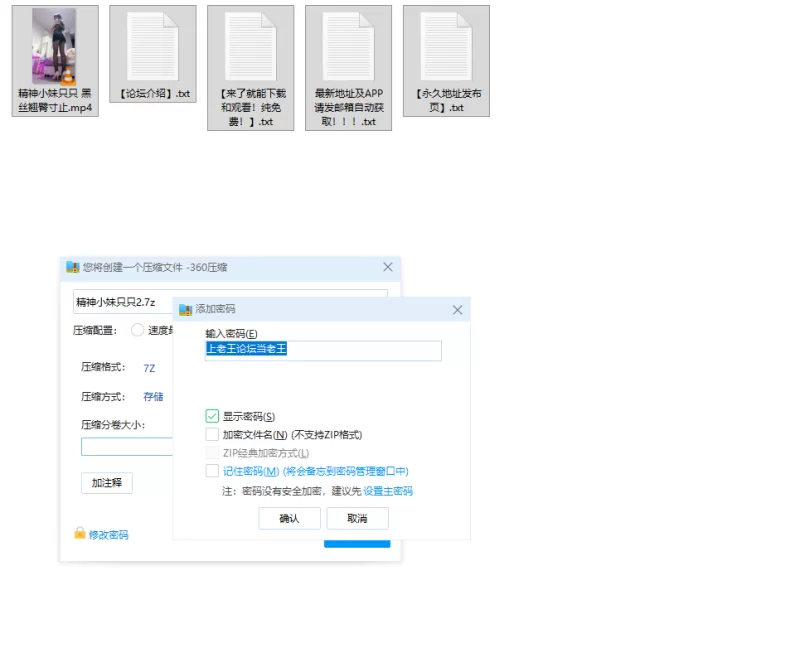800x653 pixels.
Task: Select the 【来了就能下载和观看！纯免费！】.txt file icon
Action: (251, 46)
